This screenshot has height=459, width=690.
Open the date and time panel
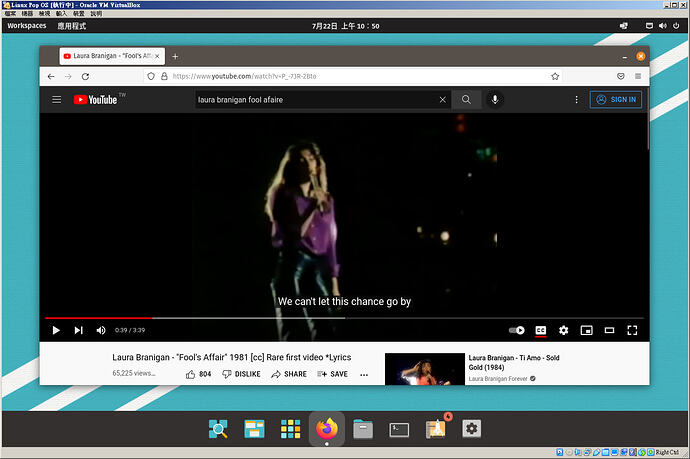point(345,26)
